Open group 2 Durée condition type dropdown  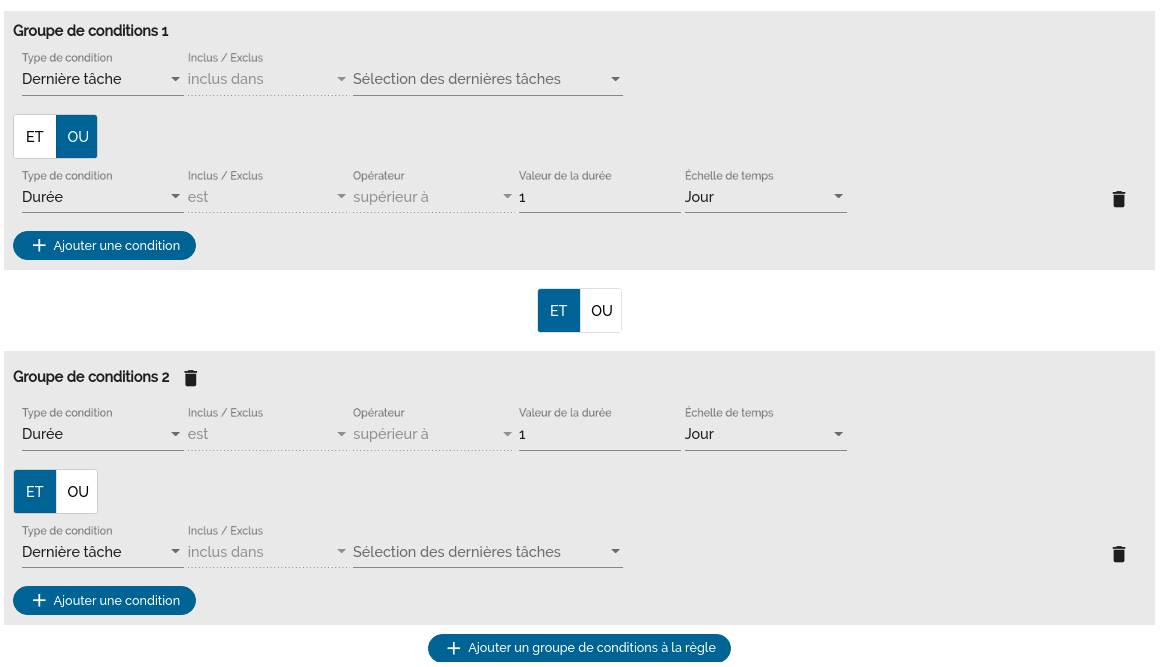(101, 434)
